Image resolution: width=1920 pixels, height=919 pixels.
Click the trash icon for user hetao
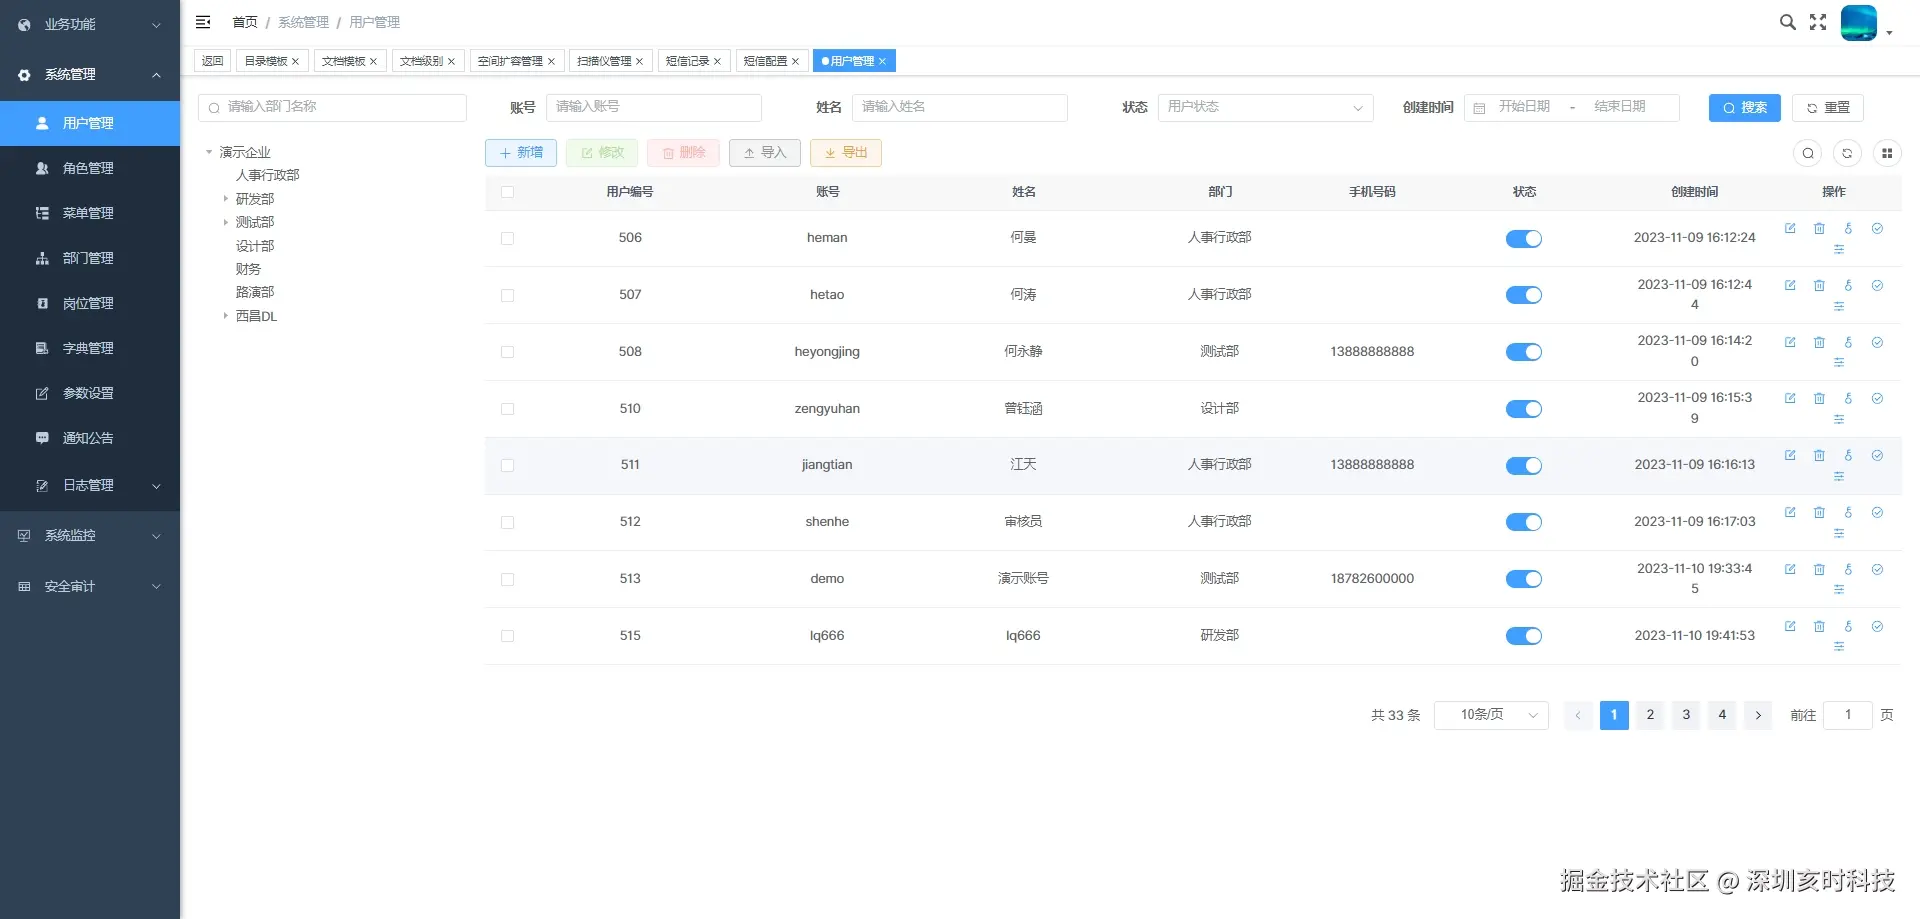click(1819, 285)
